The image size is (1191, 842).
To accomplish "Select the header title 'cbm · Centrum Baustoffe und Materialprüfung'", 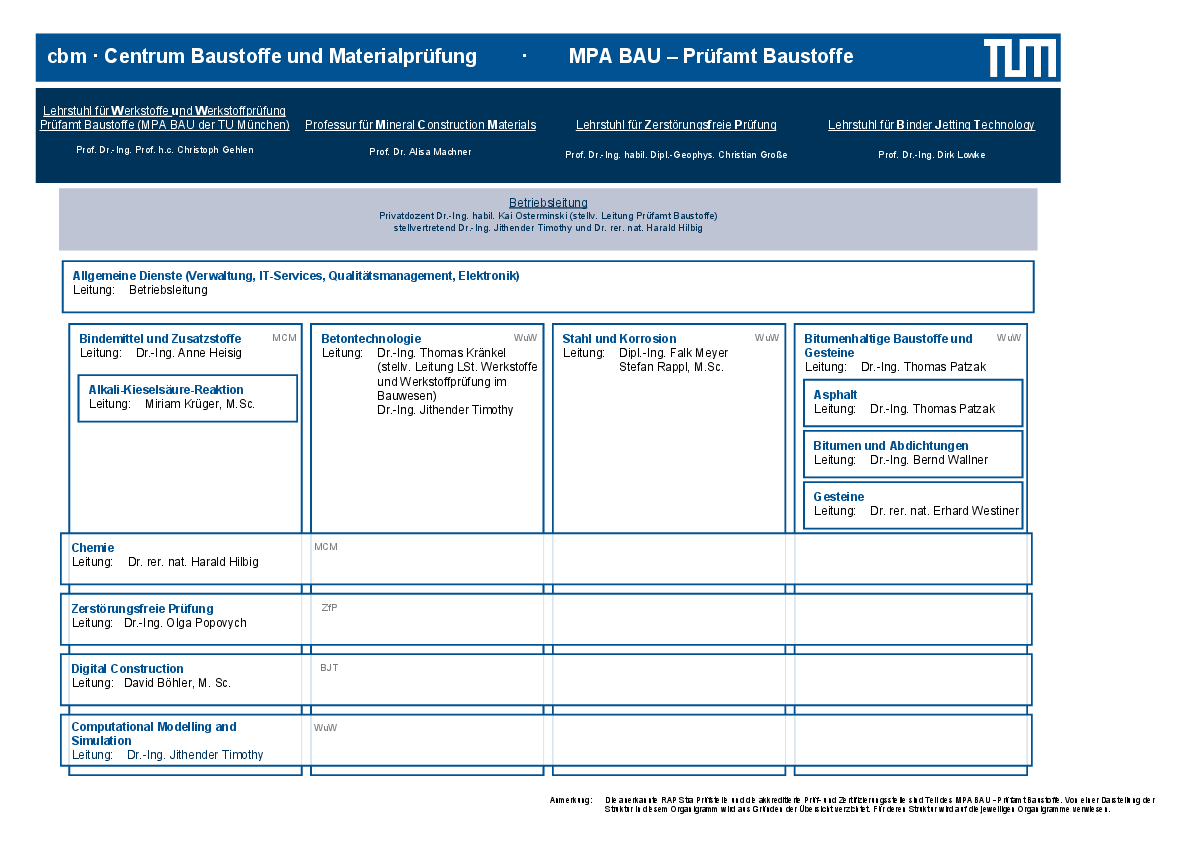I will [x=262, y=56].
